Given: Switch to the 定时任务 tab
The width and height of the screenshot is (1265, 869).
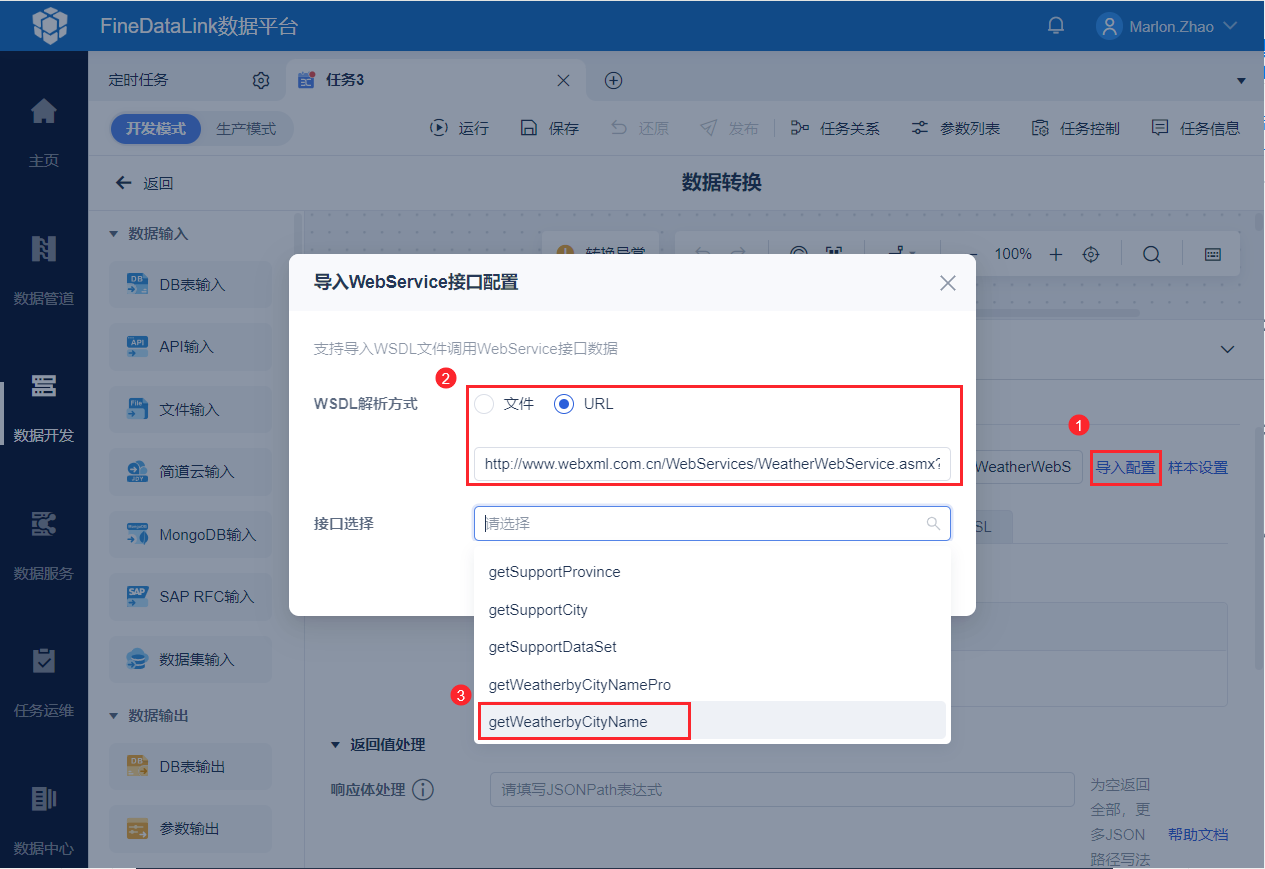Looking at the screenshot, I should [139, 81].
